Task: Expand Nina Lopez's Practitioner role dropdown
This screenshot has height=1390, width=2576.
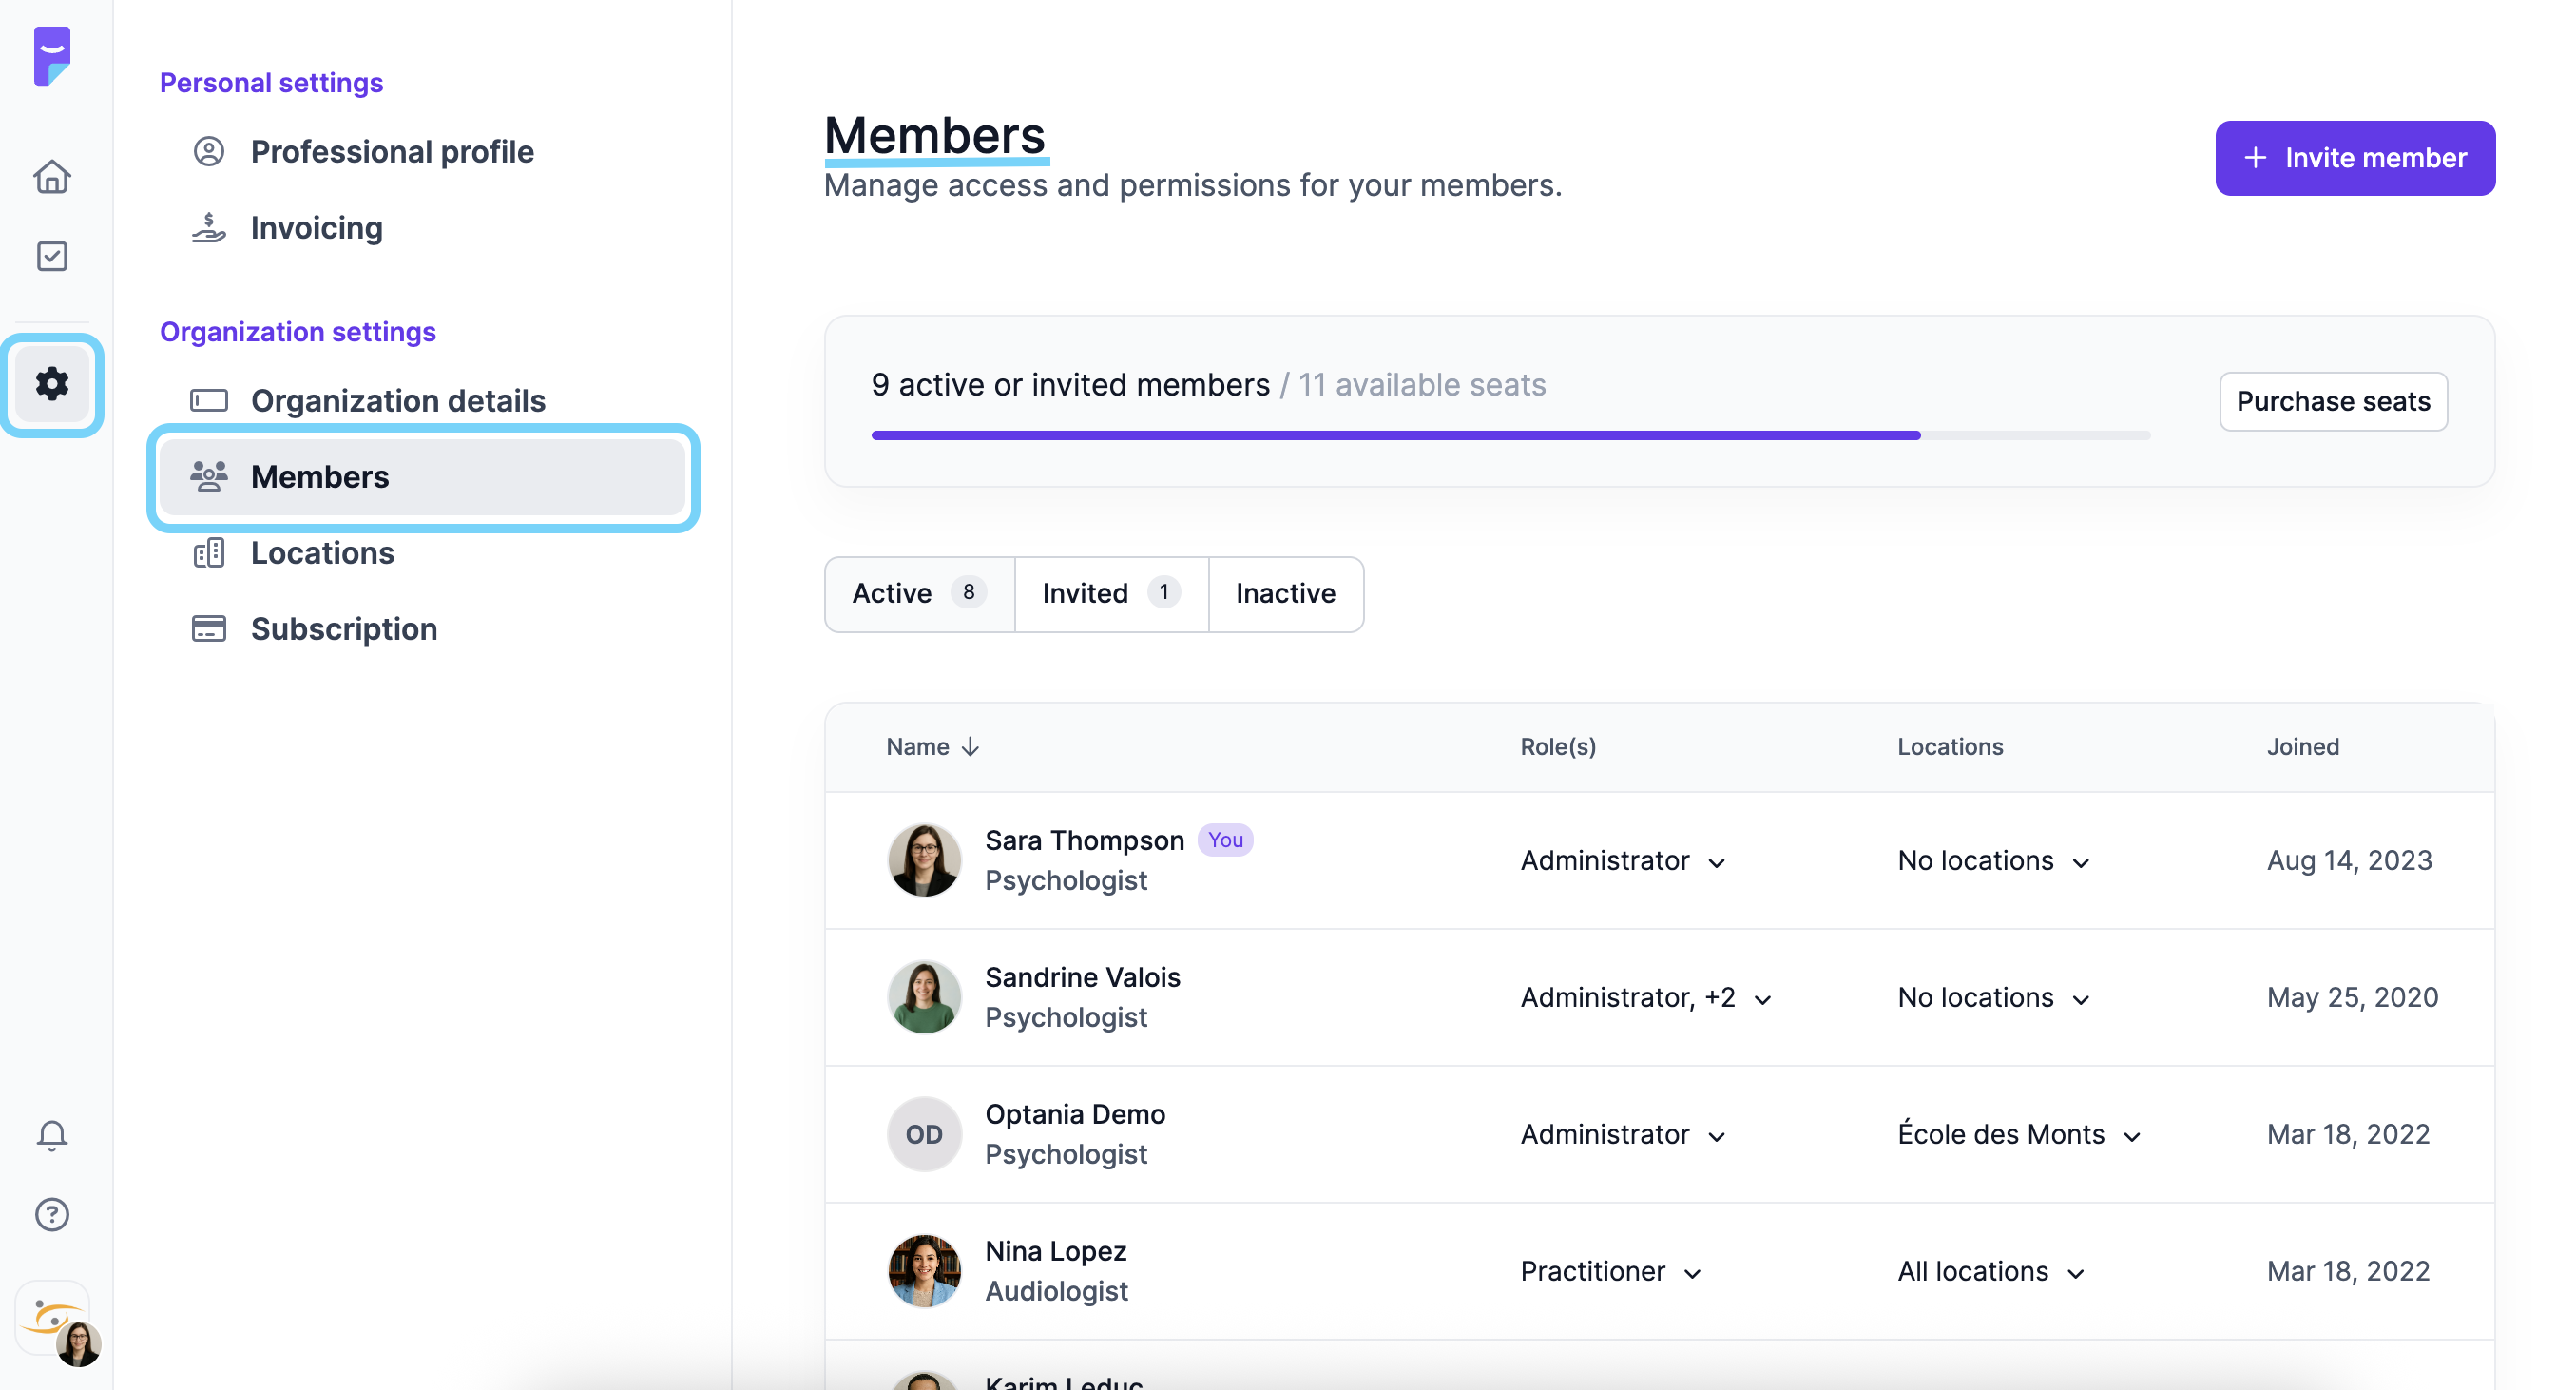Action: click(x=1610, y=1272)
